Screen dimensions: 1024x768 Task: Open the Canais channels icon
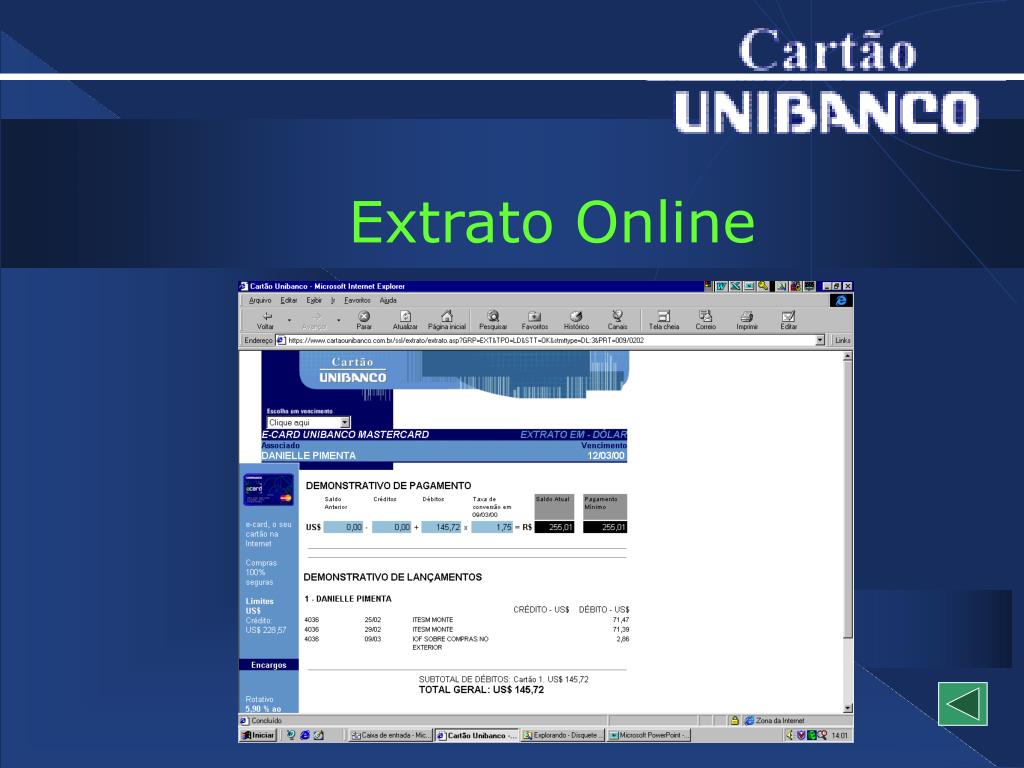[x=617, y=316]
